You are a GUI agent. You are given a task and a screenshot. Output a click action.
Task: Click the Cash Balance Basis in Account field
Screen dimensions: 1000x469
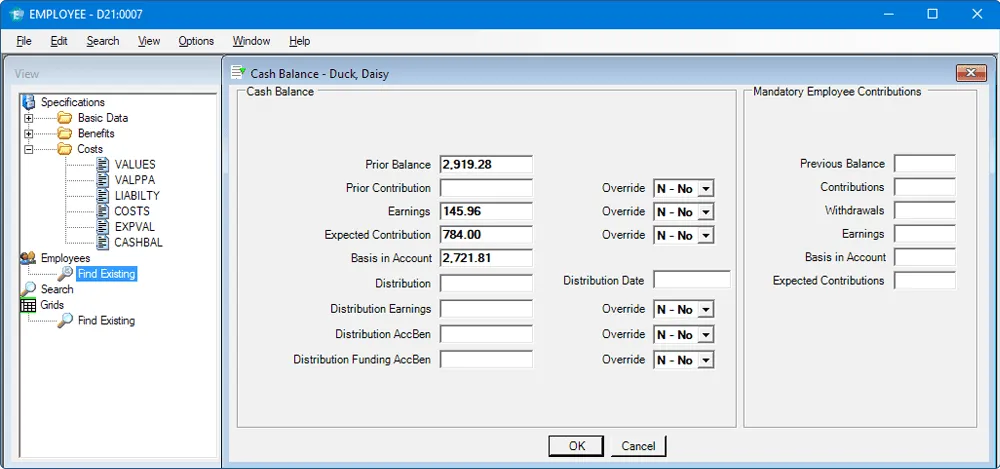(486, 258)
